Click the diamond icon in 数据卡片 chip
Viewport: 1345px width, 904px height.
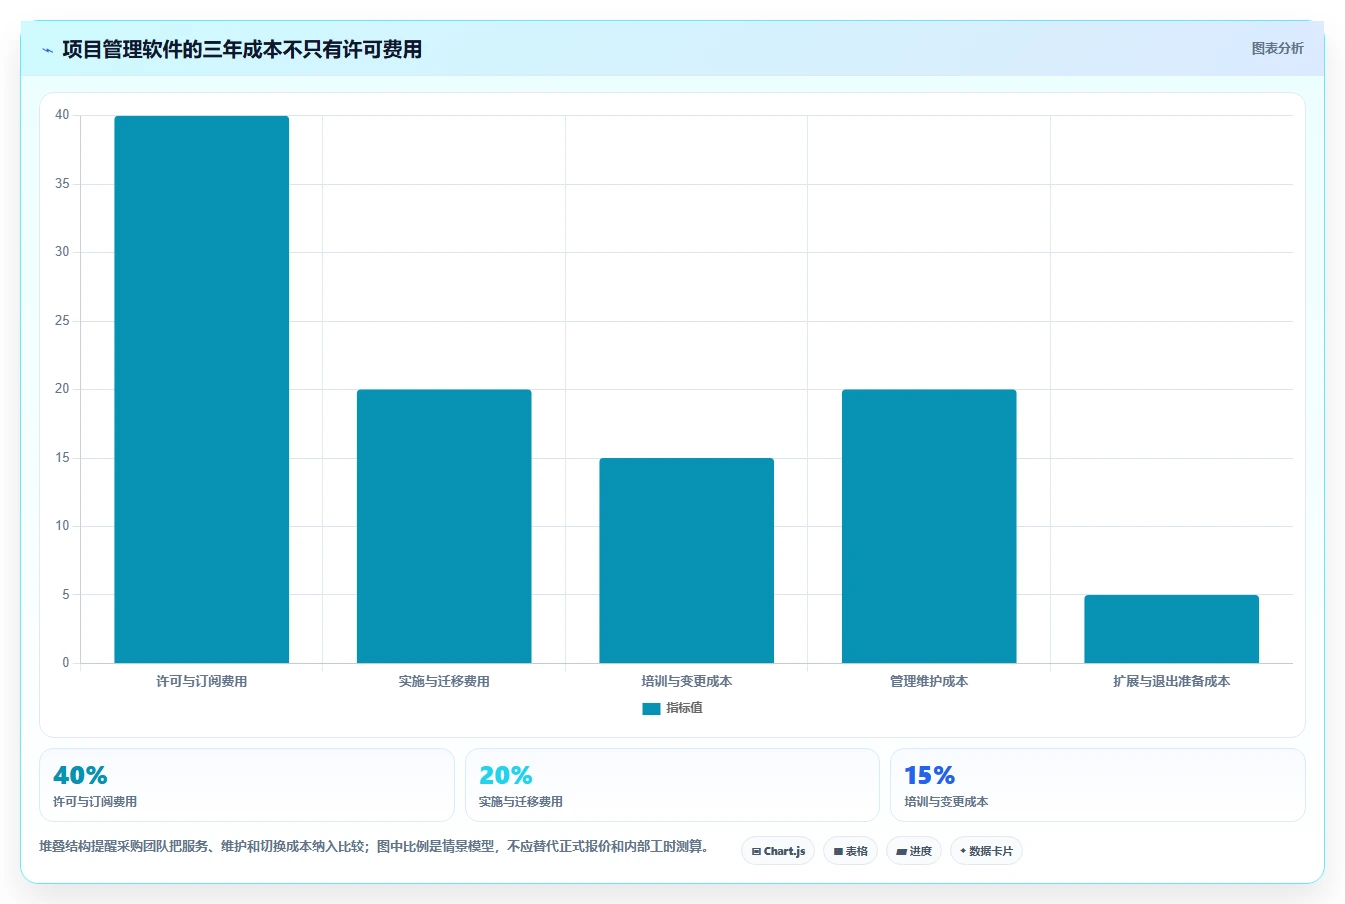coord(963,851)
